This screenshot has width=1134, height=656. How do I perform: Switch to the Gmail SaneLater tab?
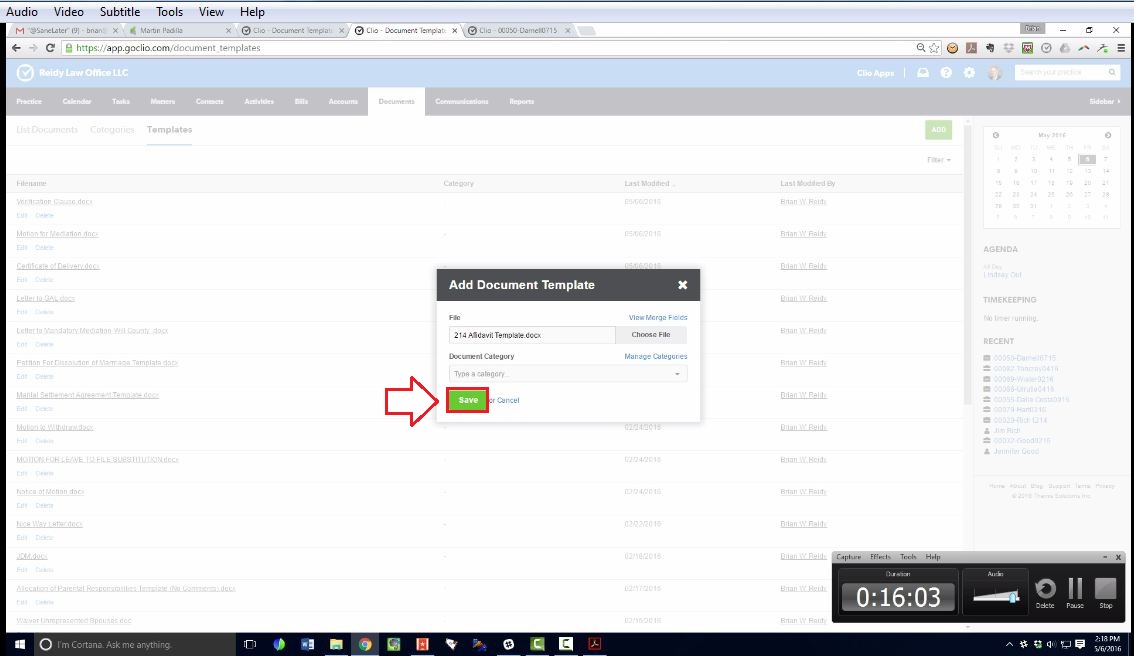65,30
